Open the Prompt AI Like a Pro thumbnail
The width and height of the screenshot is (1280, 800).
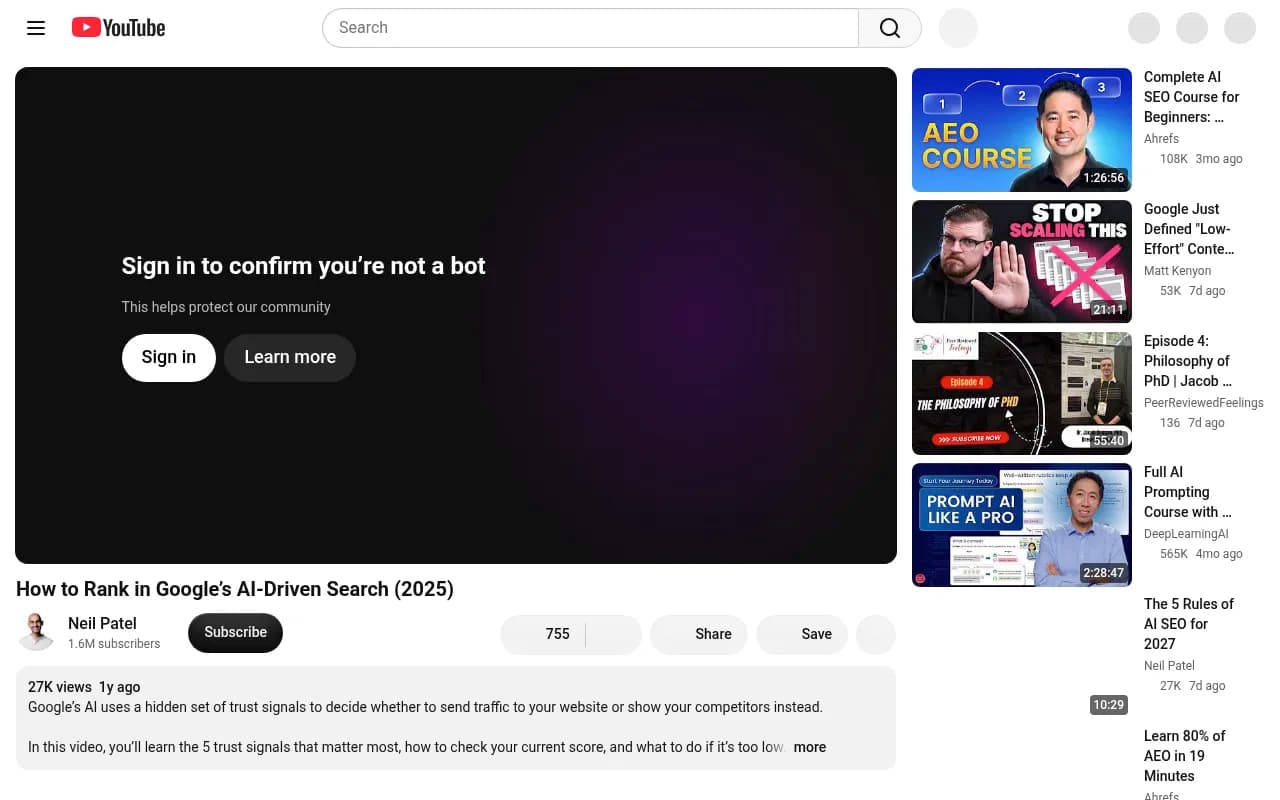(x=1022, y=525)
